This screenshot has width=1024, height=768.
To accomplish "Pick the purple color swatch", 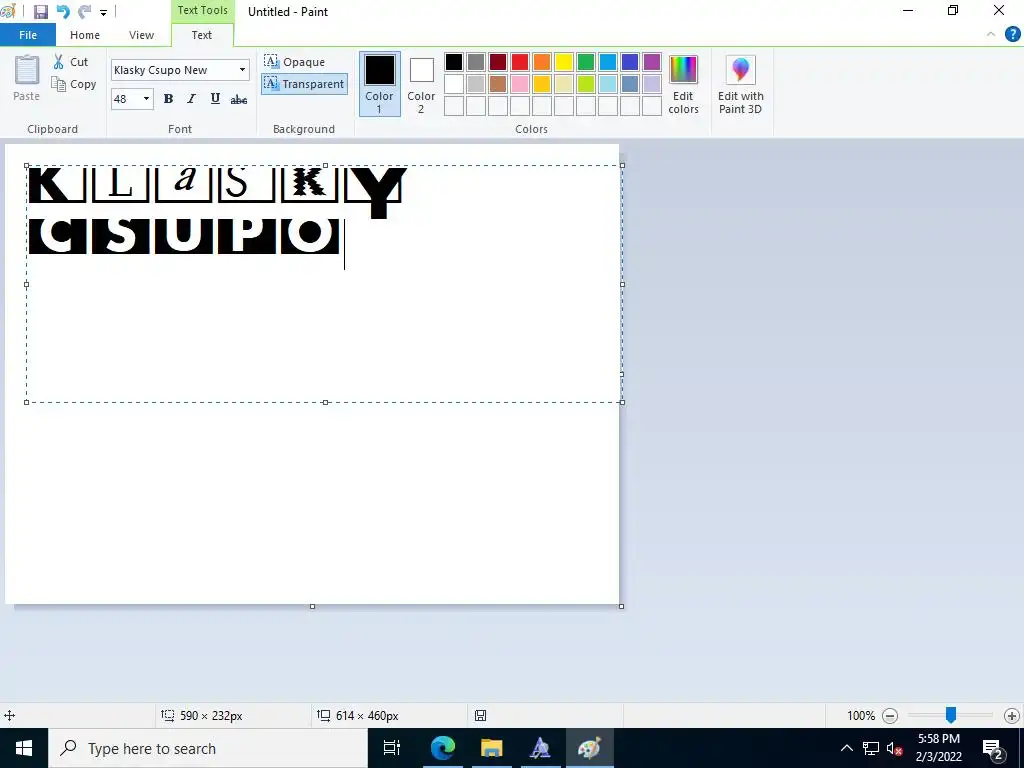I will click(x=652, y=62).
